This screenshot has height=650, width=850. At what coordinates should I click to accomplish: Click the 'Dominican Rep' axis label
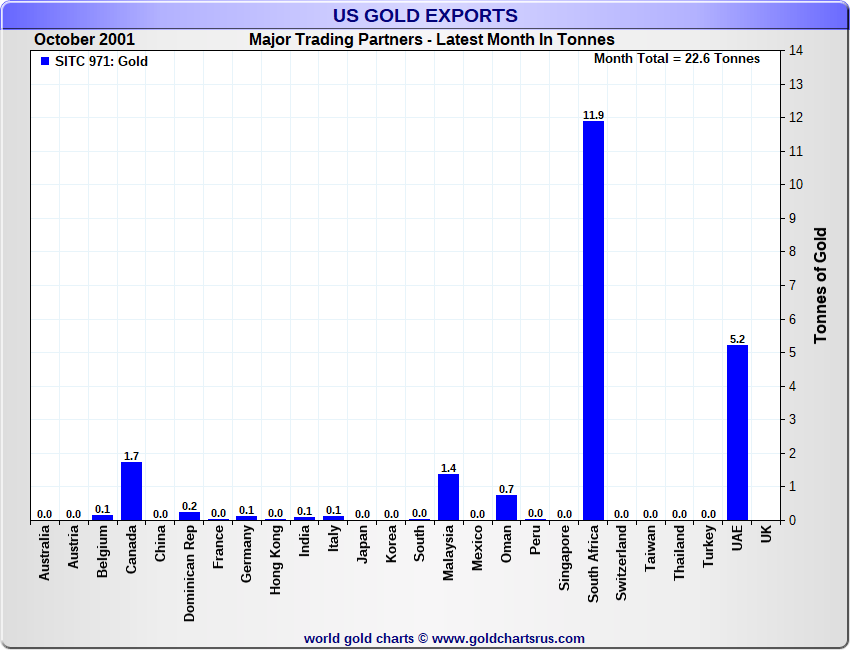coord(189,574)
